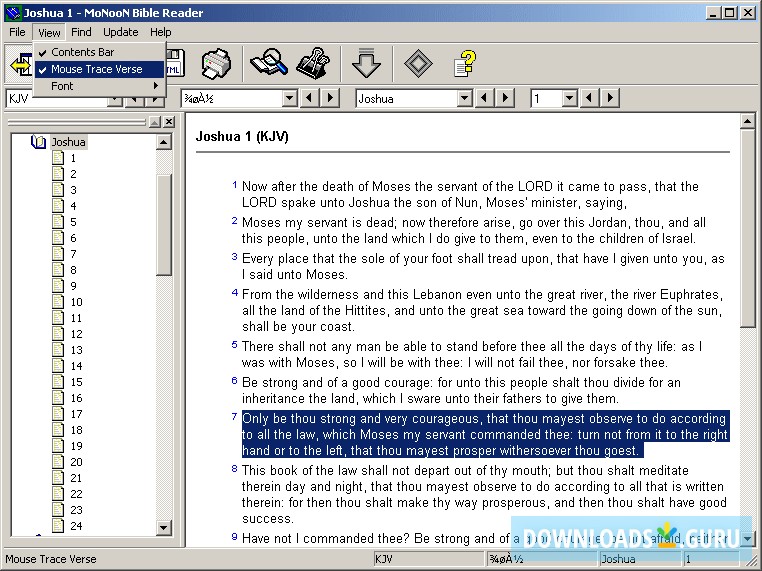The width and height of the screenshot is (762, 571).
Task: Select chapter 10 in contents tree
Action: pos(76,302)
